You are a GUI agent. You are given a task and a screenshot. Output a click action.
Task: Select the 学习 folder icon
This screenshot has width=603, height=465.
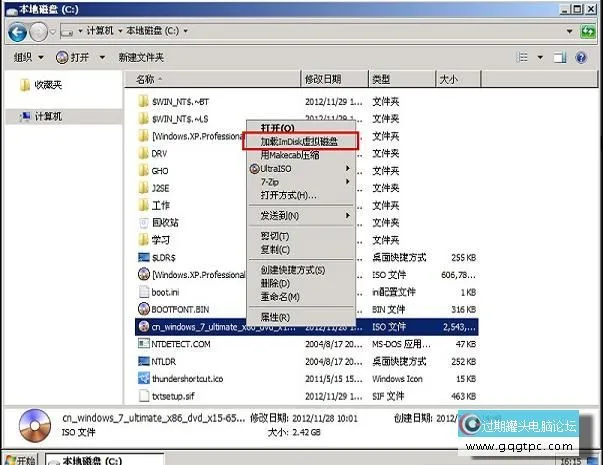coord(143,240)
